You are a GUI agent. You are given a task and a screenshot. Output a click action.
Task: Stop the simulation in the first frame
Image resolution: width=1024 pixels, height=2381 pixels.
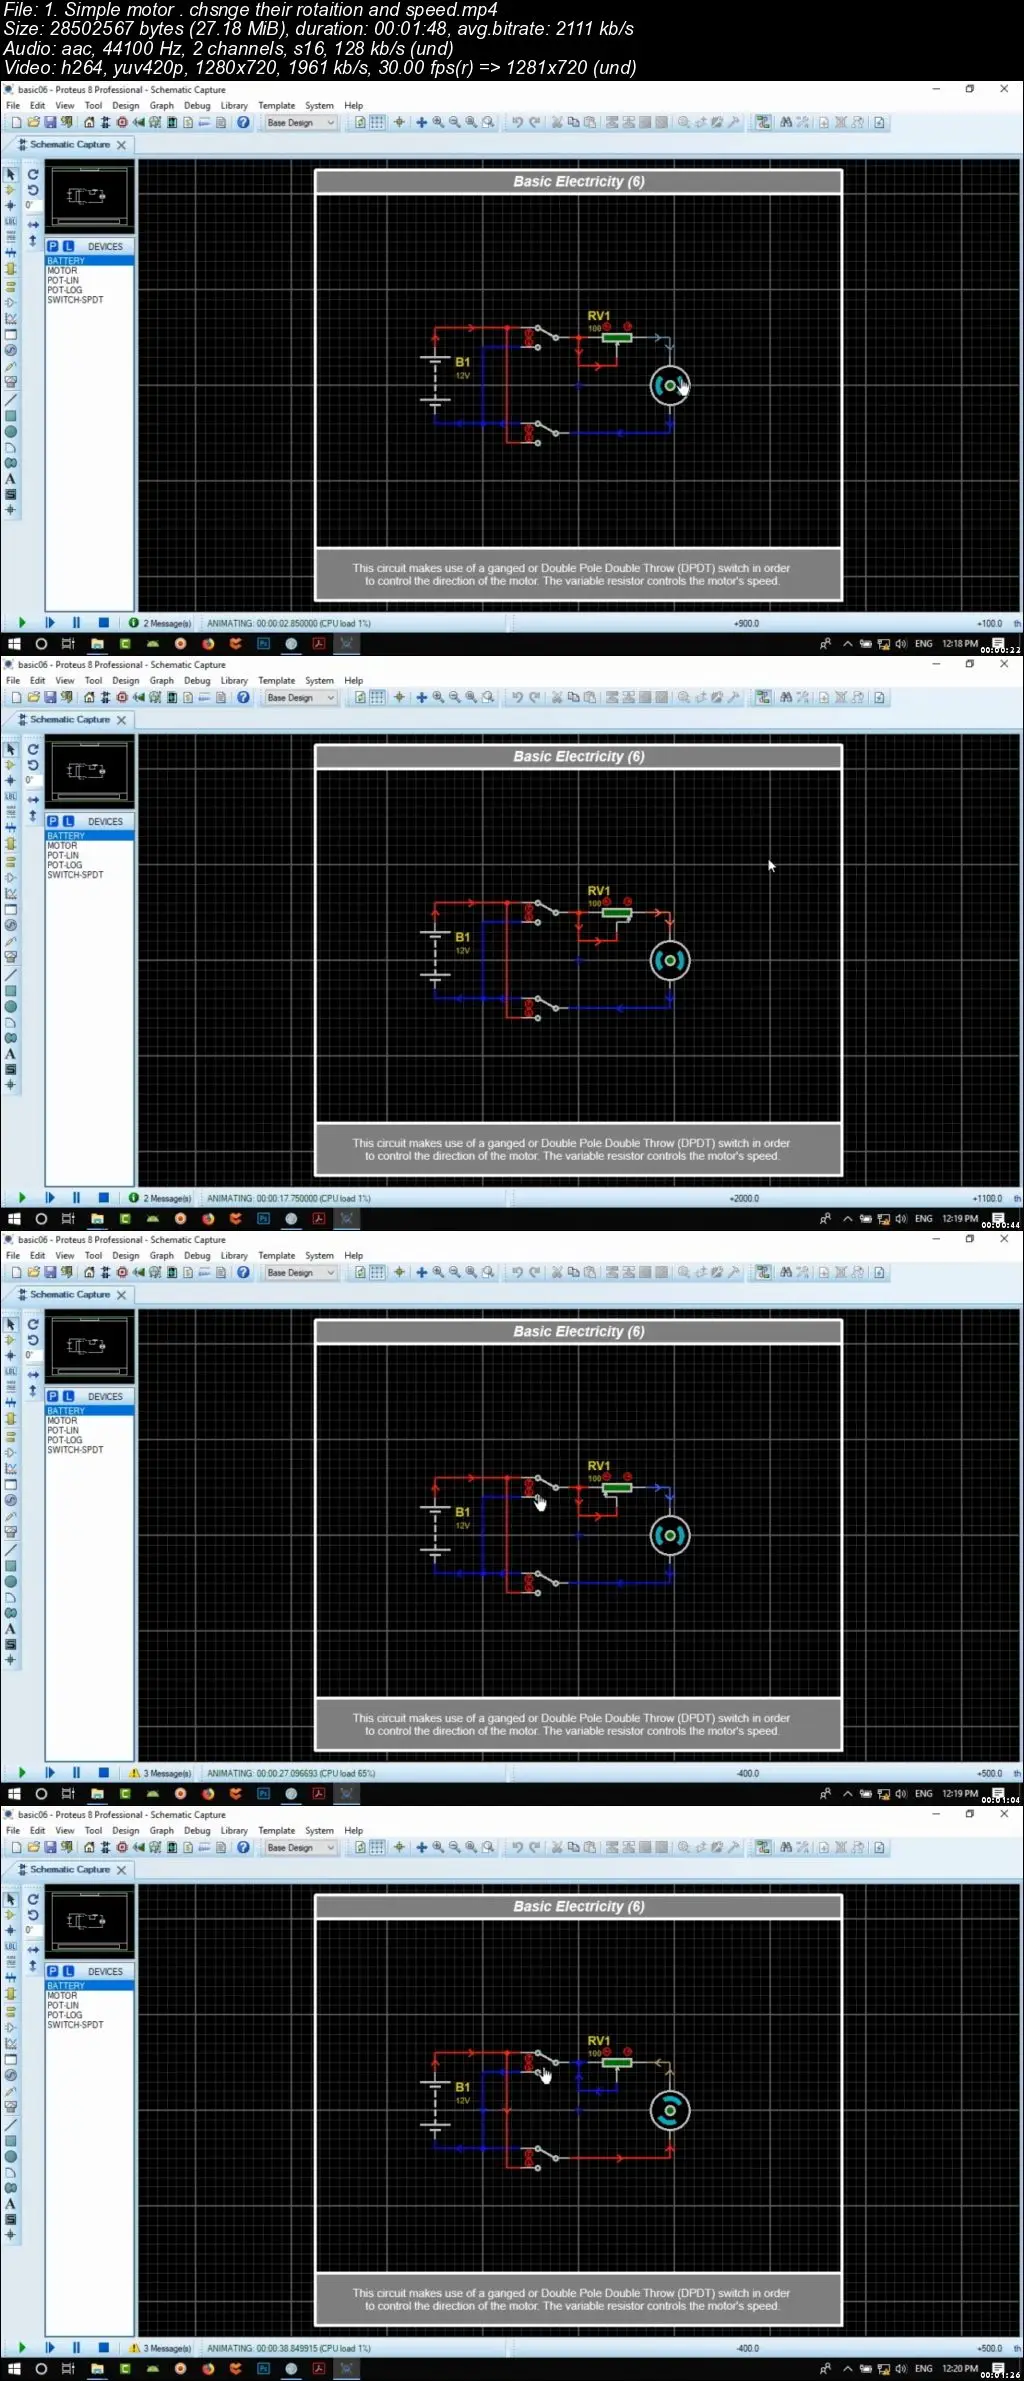[x=103, y=623]
